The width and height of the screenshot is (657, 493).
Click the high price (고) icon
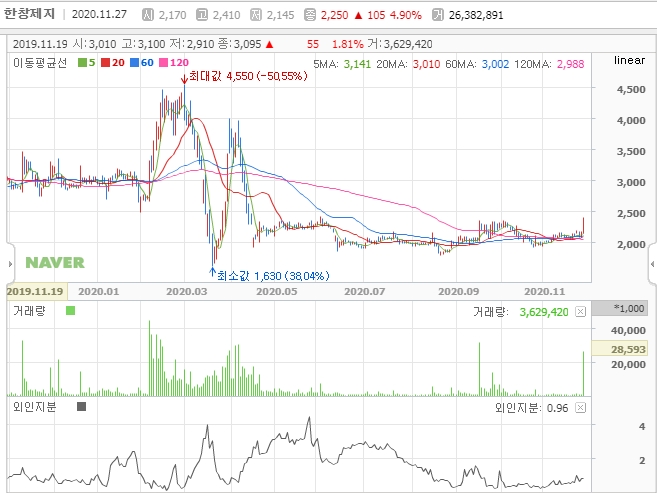point(202,15)
